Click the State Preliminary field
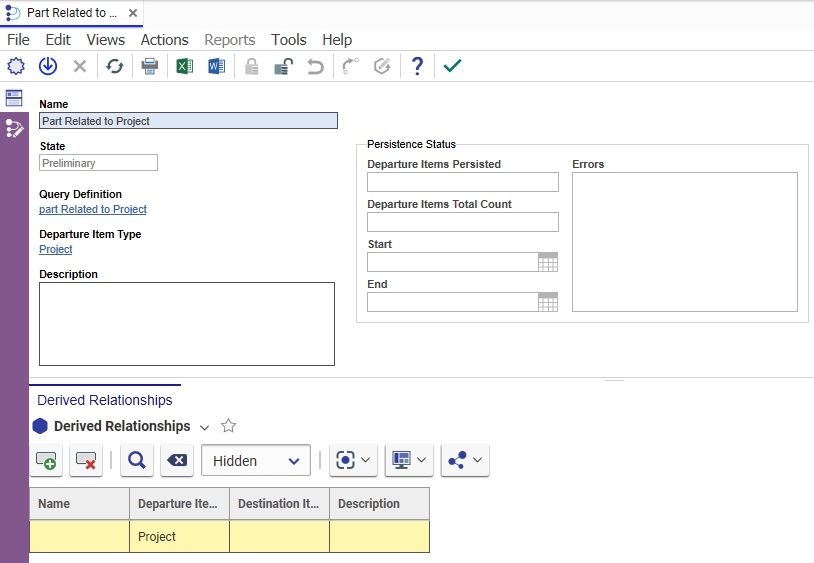This screenshot has height=563, width=814. [99, 163]
